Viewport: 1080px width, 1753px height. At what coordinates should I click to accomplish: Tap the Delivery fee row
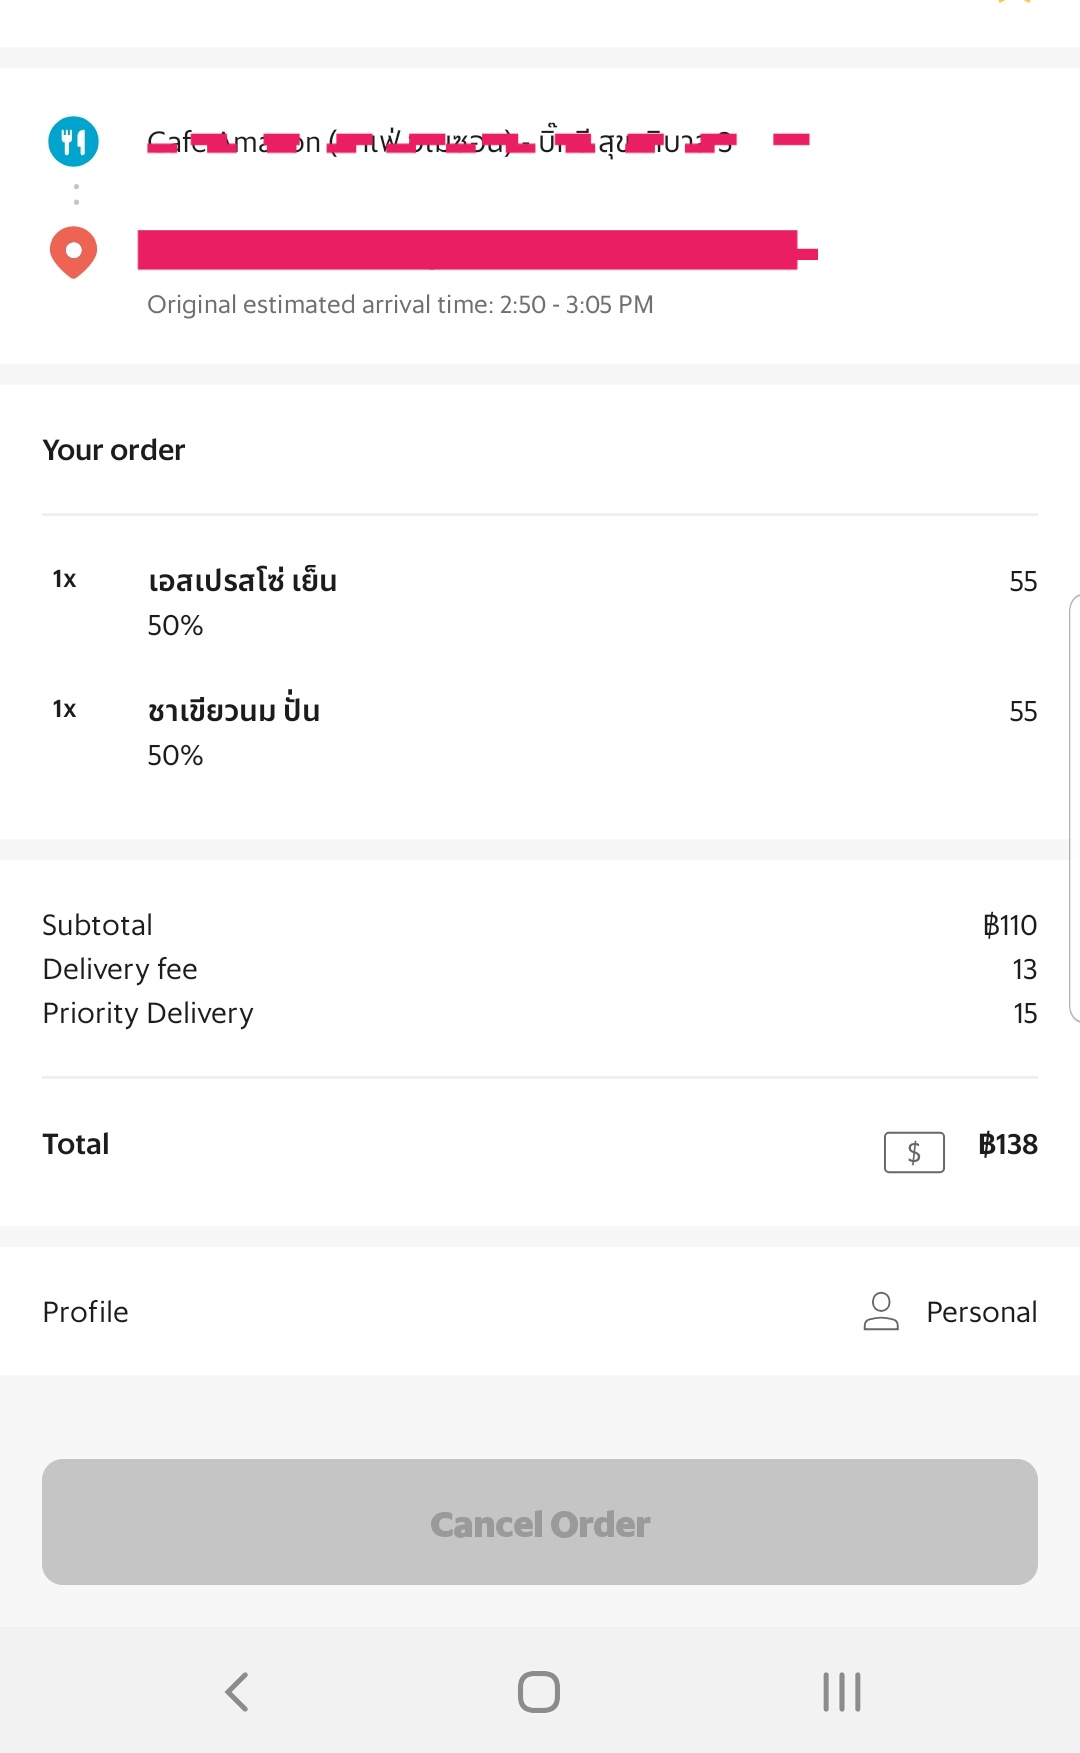pos(540,969)
